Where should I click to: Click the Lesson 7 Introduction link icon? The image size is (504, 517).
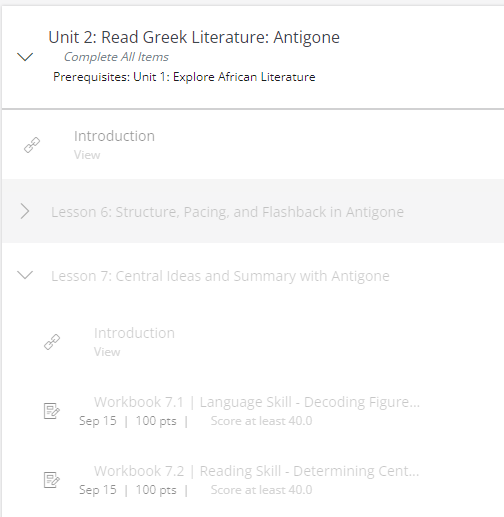point(52,342)
